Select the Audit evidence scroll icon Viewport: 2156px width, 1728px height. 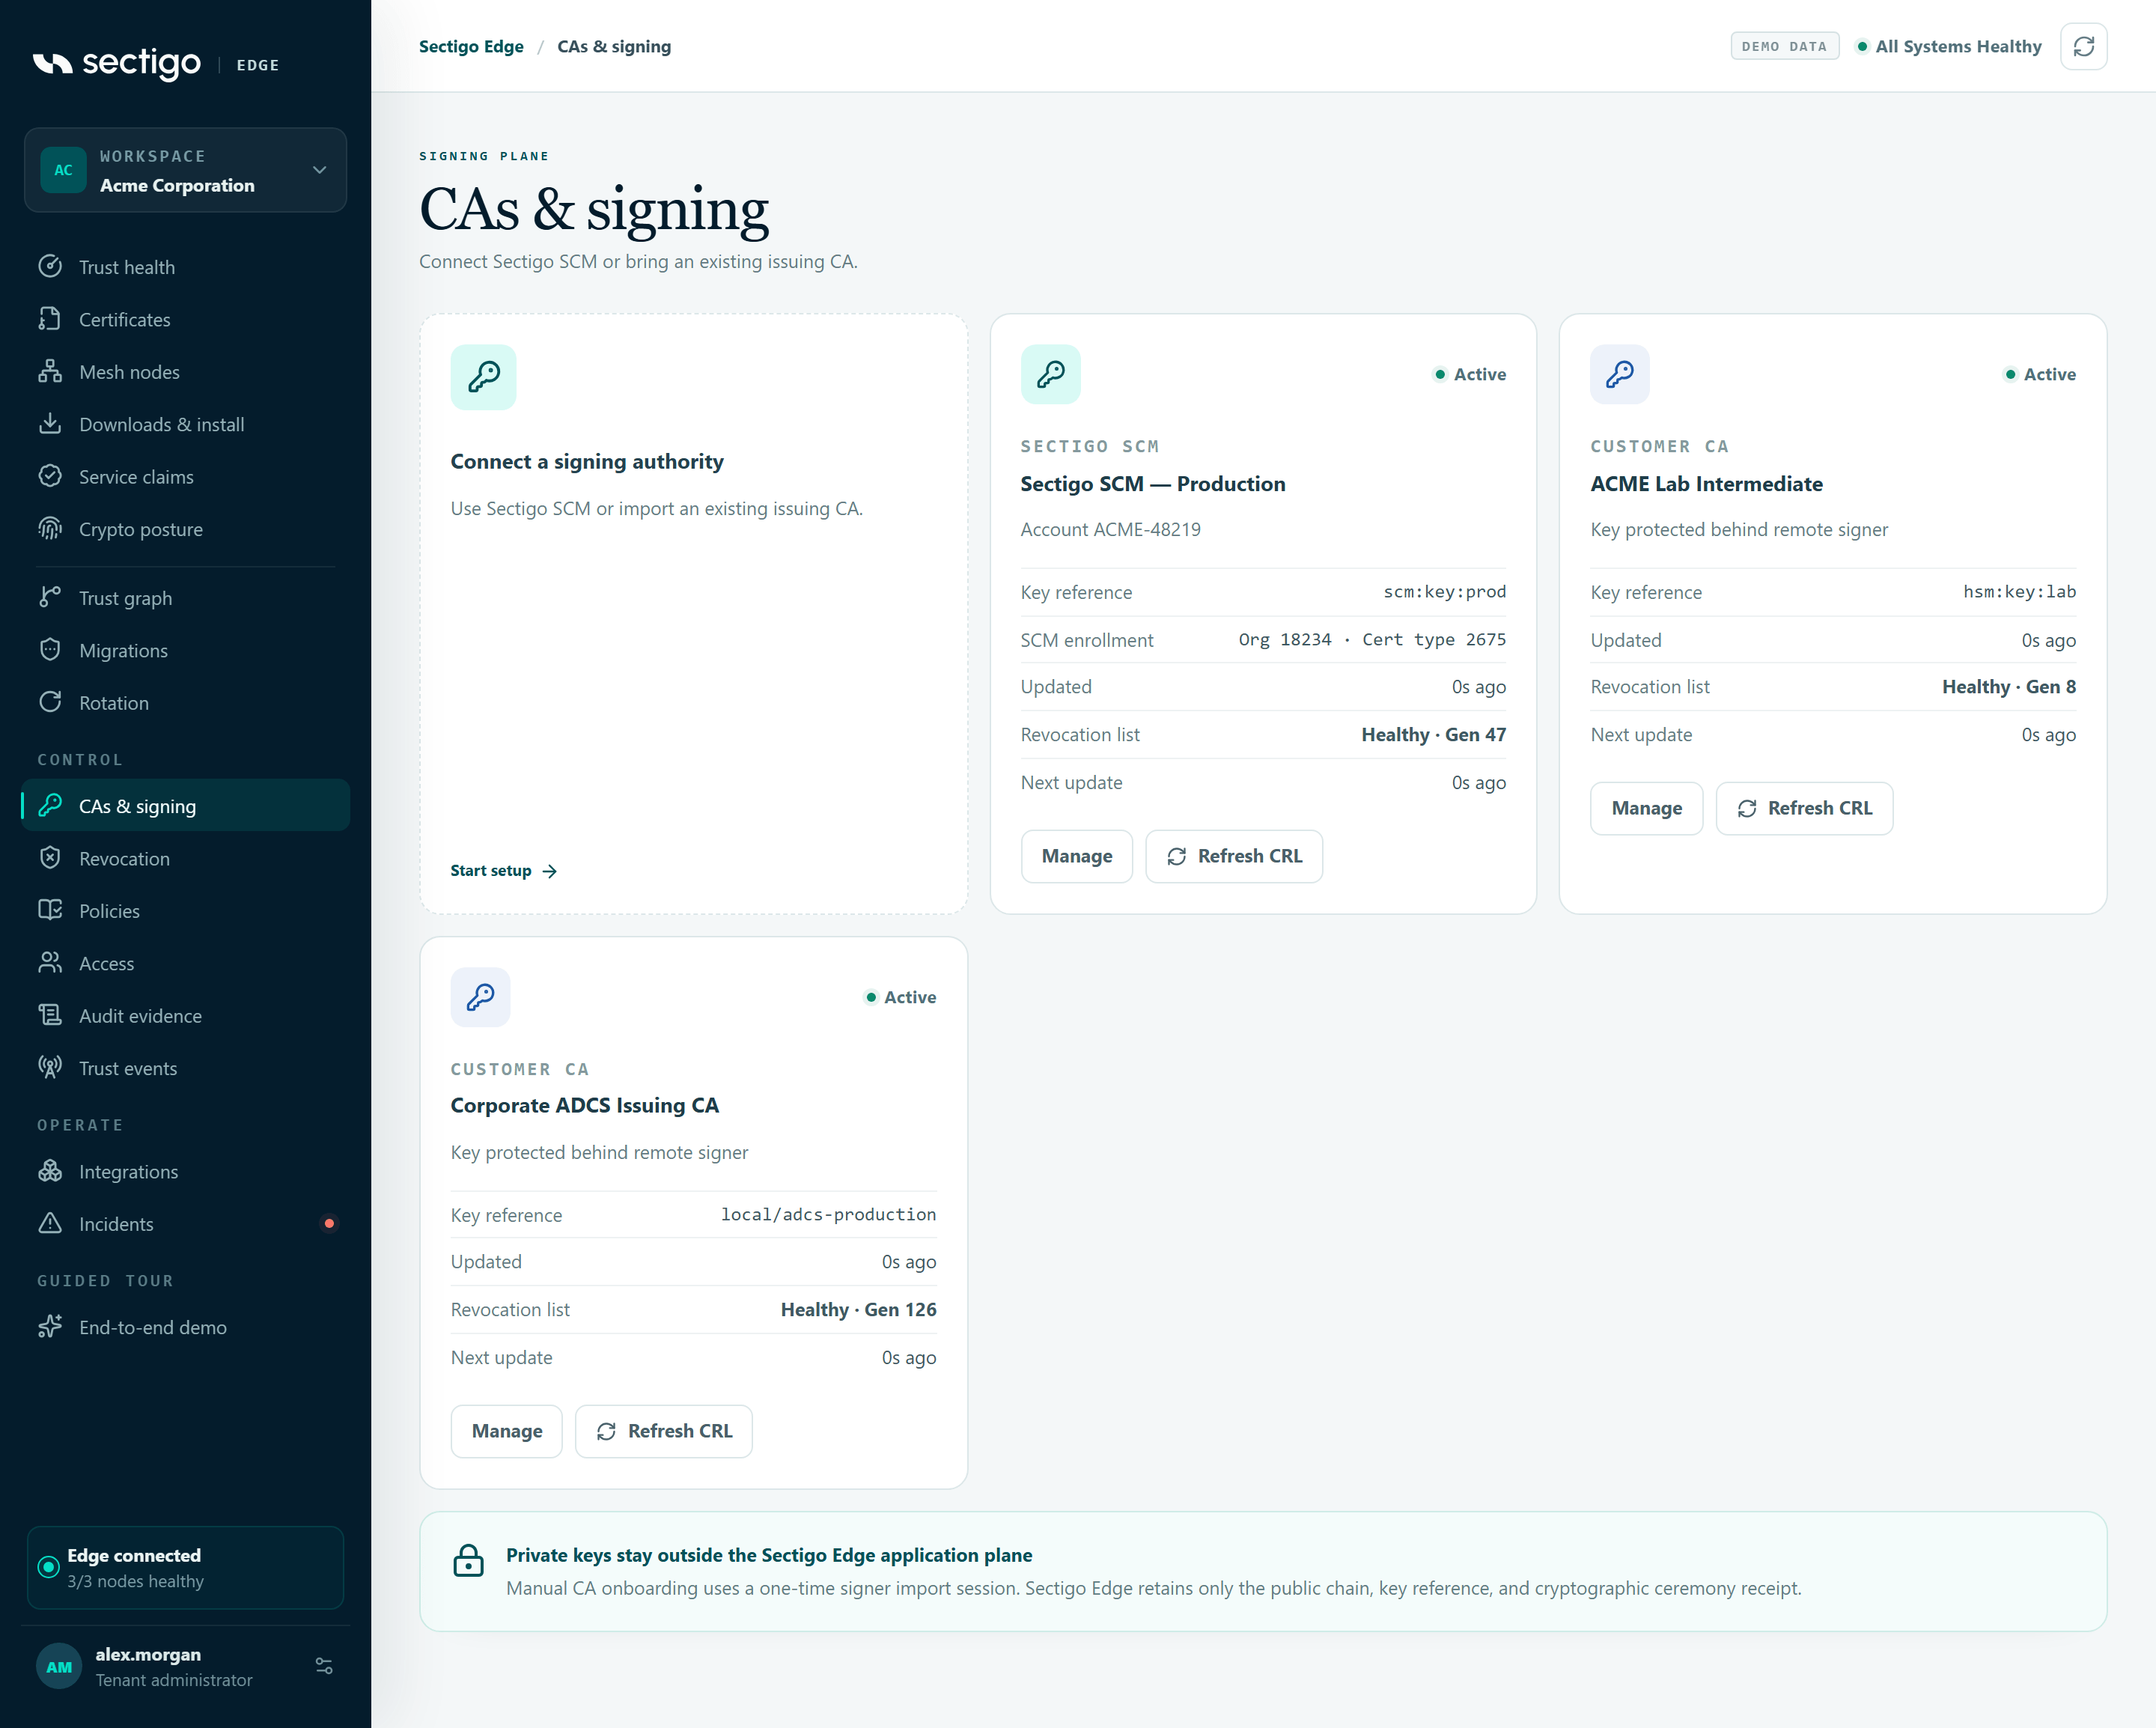[50, 1015]
